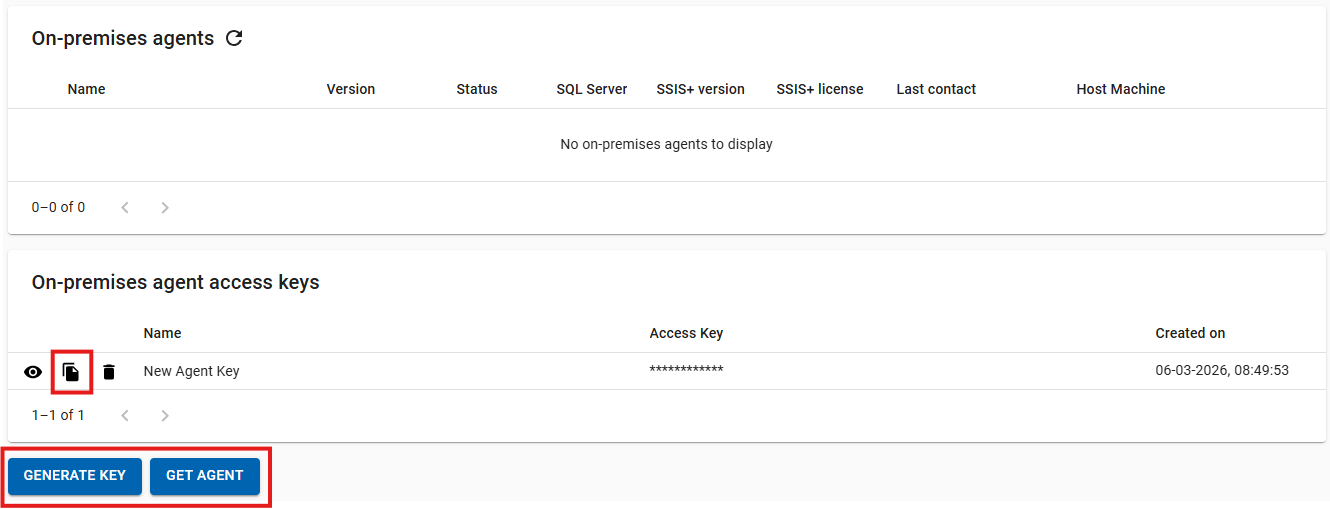This screenshot has height=509, width=1330.
Task: Click the GENERATE KEY button
Action: point(75,476)
